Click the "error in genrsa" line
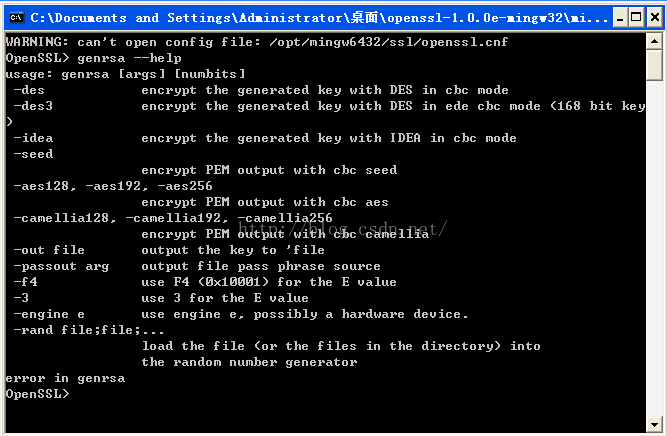This screenshot has width=667, height=436. click(65, 378)
